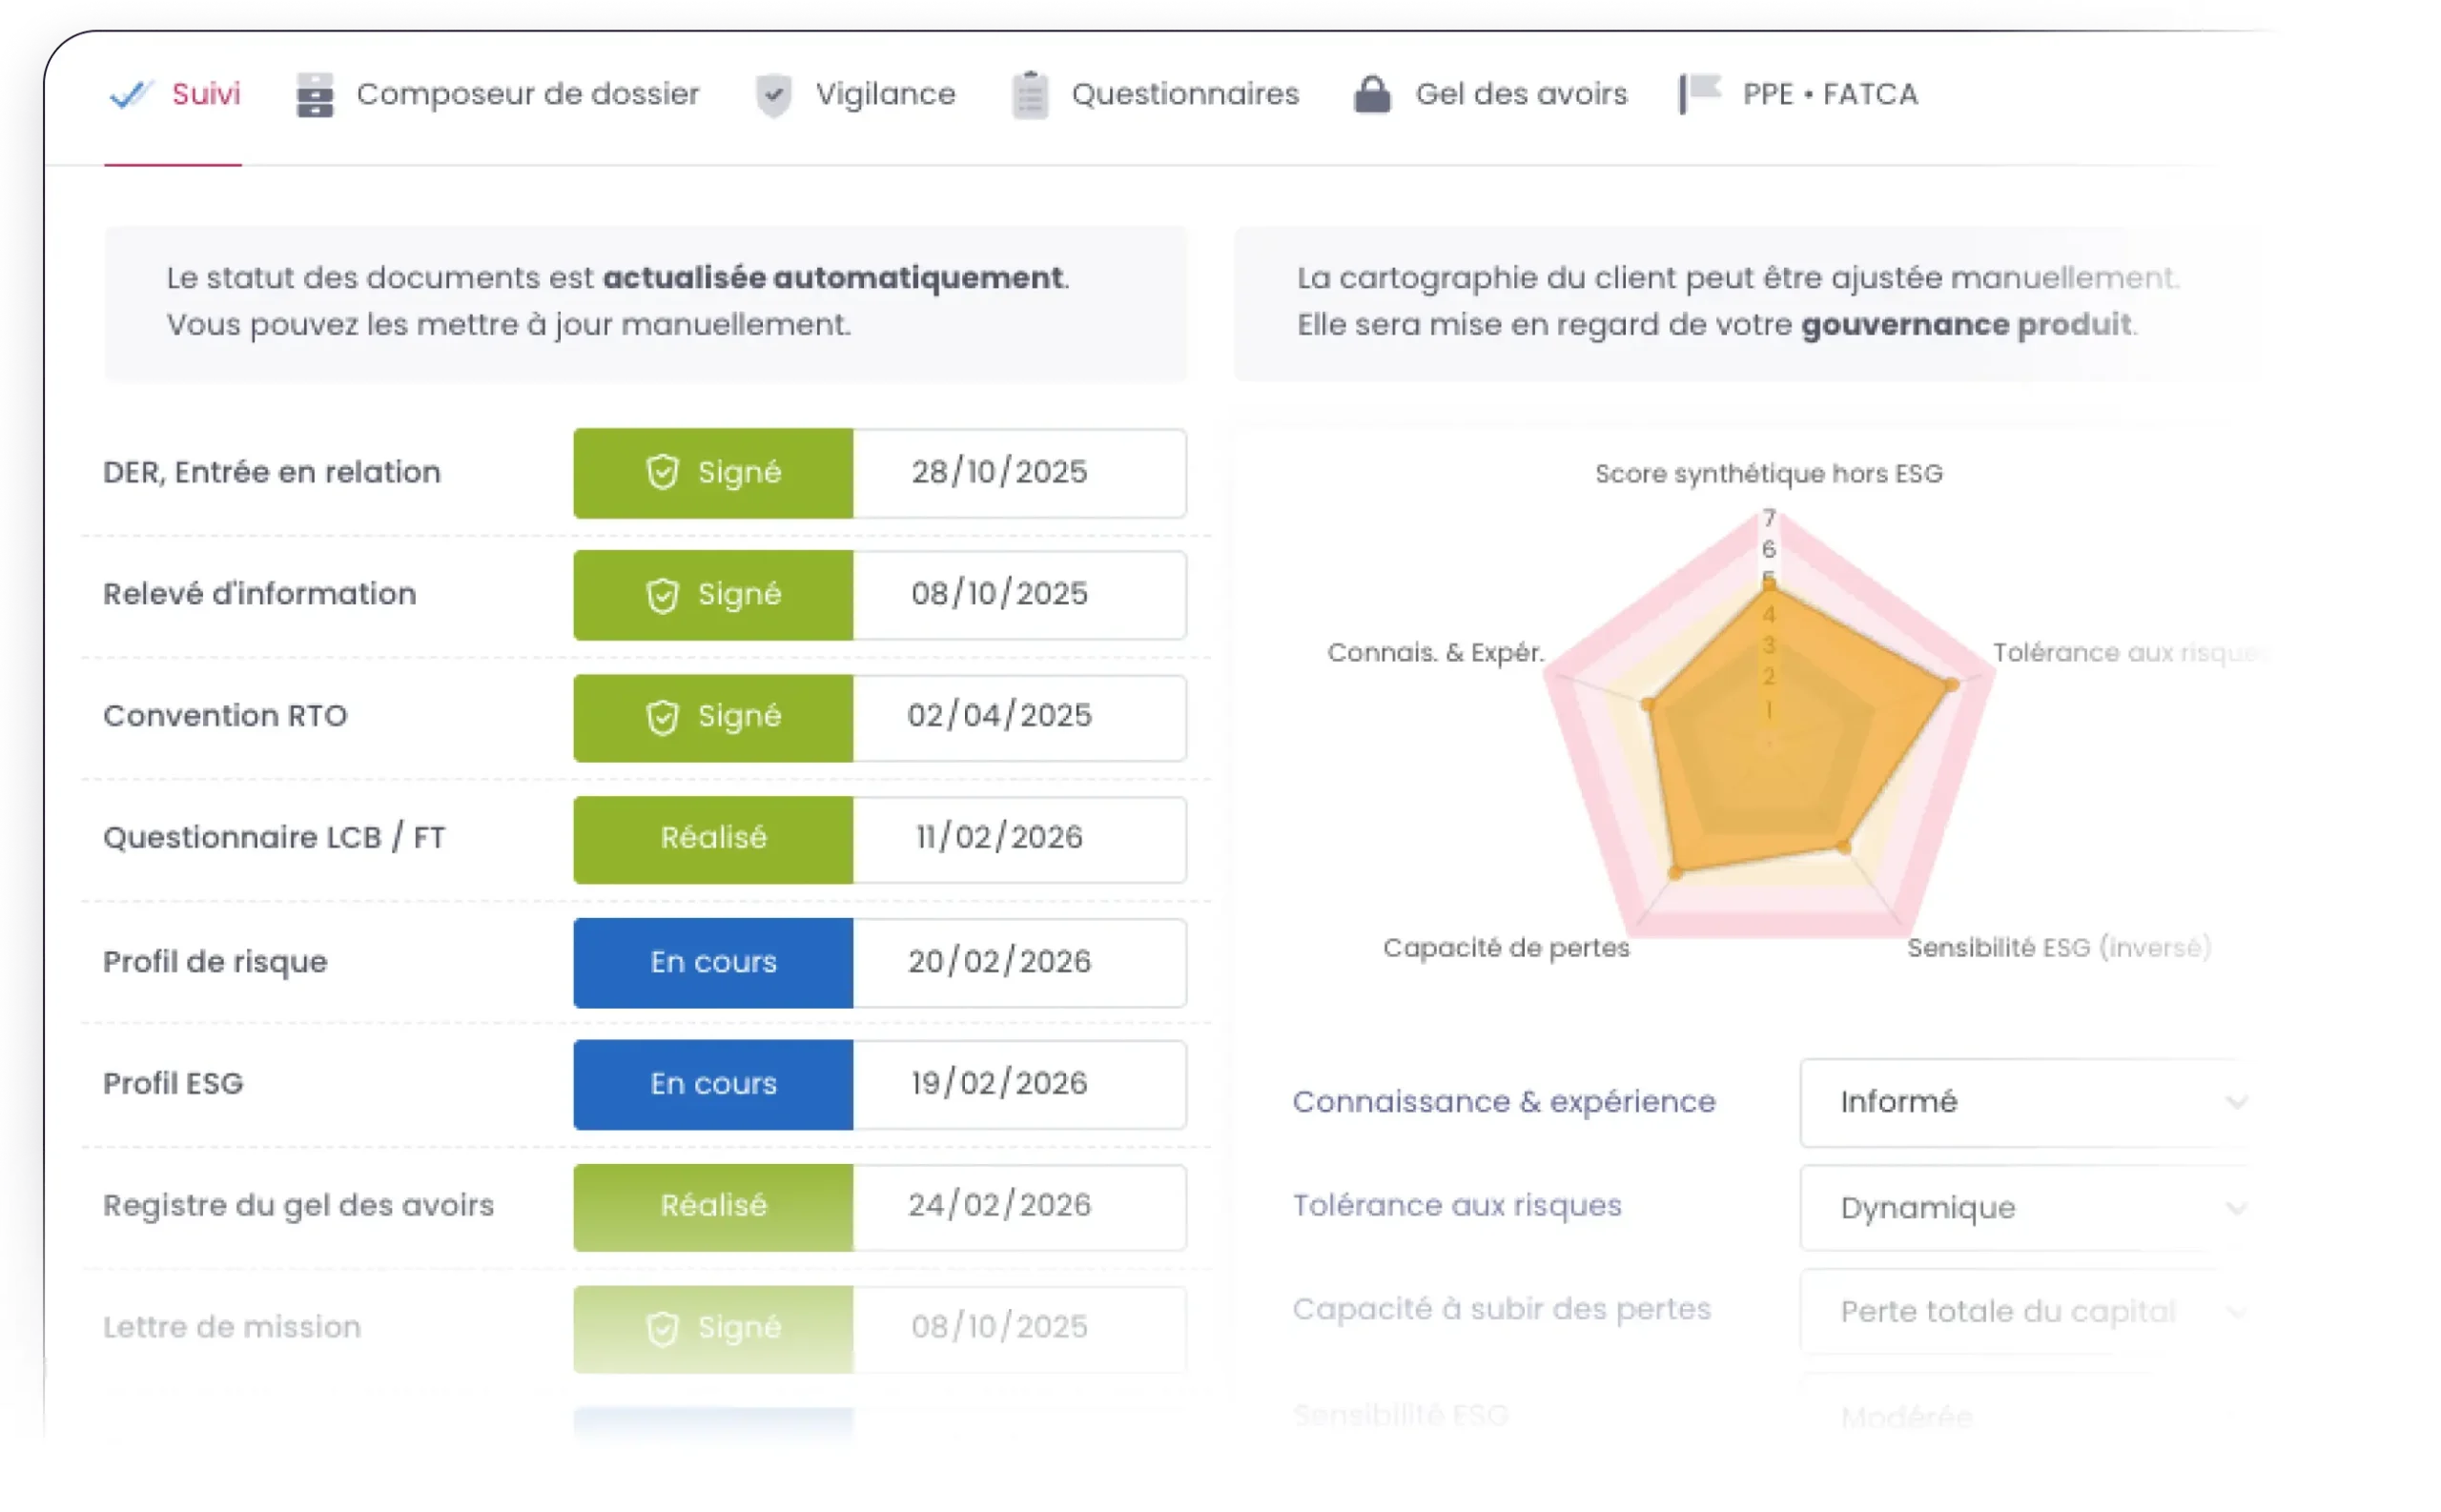Click the checkmark icon on the Suivi tab
The image size is (2441, 1512).
pyautogui.click(x=131, y=94)
